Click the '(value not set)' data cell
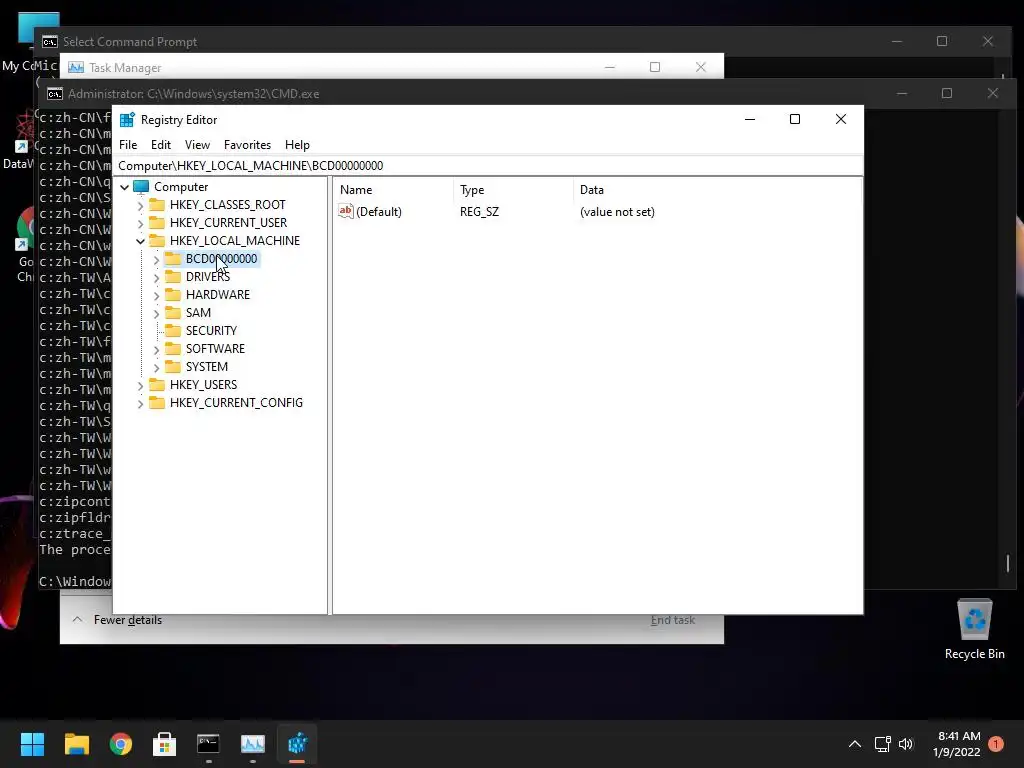 point(617,212)
